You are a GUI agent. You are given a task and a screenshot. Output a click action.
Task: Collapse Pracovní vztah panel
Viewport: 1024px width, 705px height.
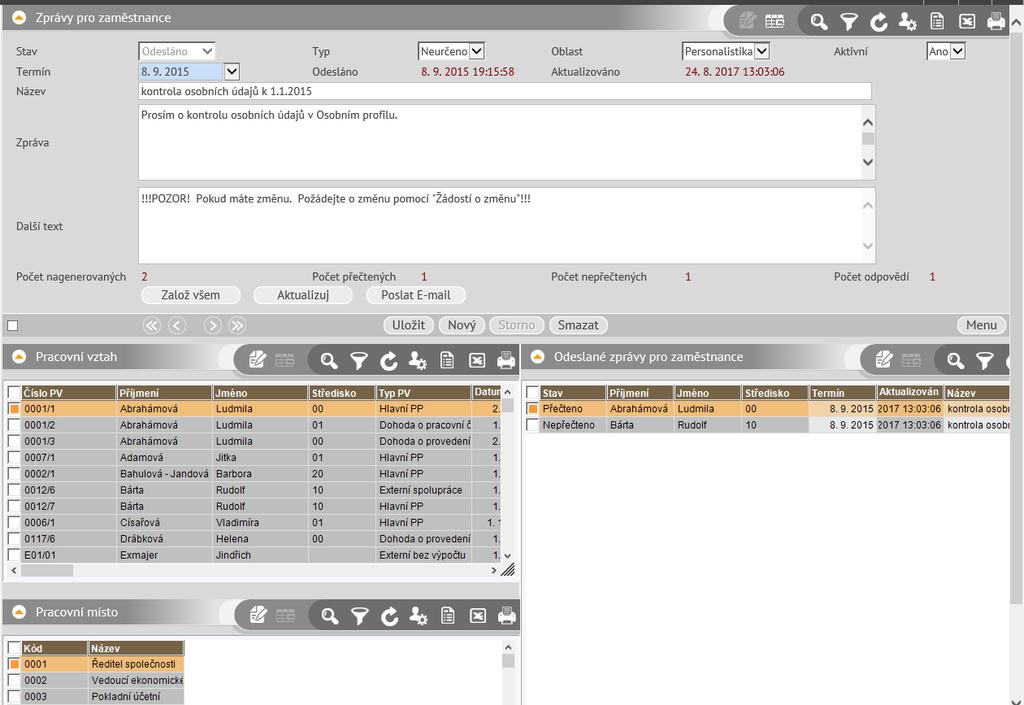(19, 356)
